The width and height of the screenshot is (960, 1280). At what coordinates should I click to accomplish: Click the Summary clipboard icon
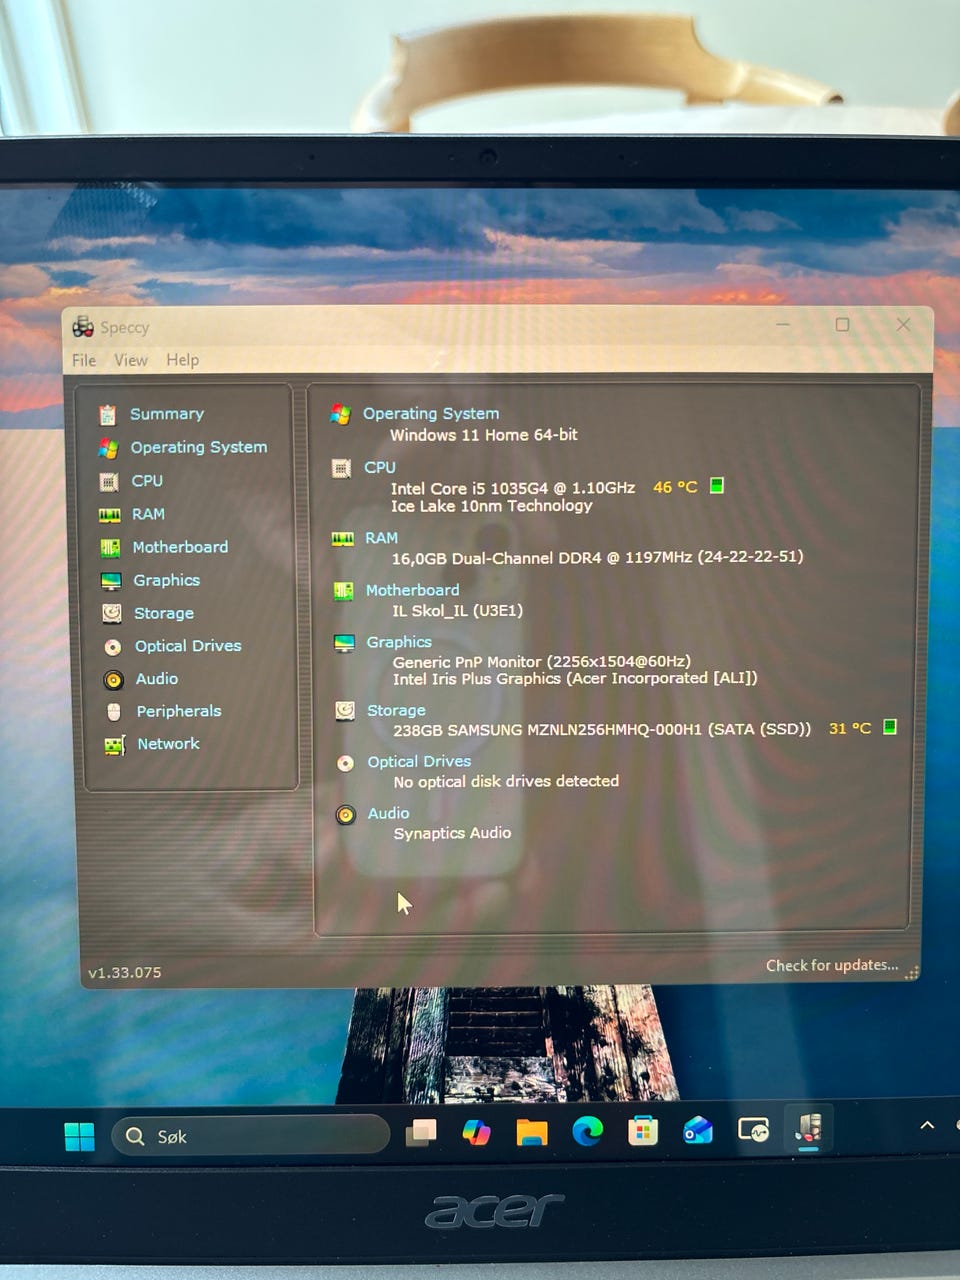108,415
